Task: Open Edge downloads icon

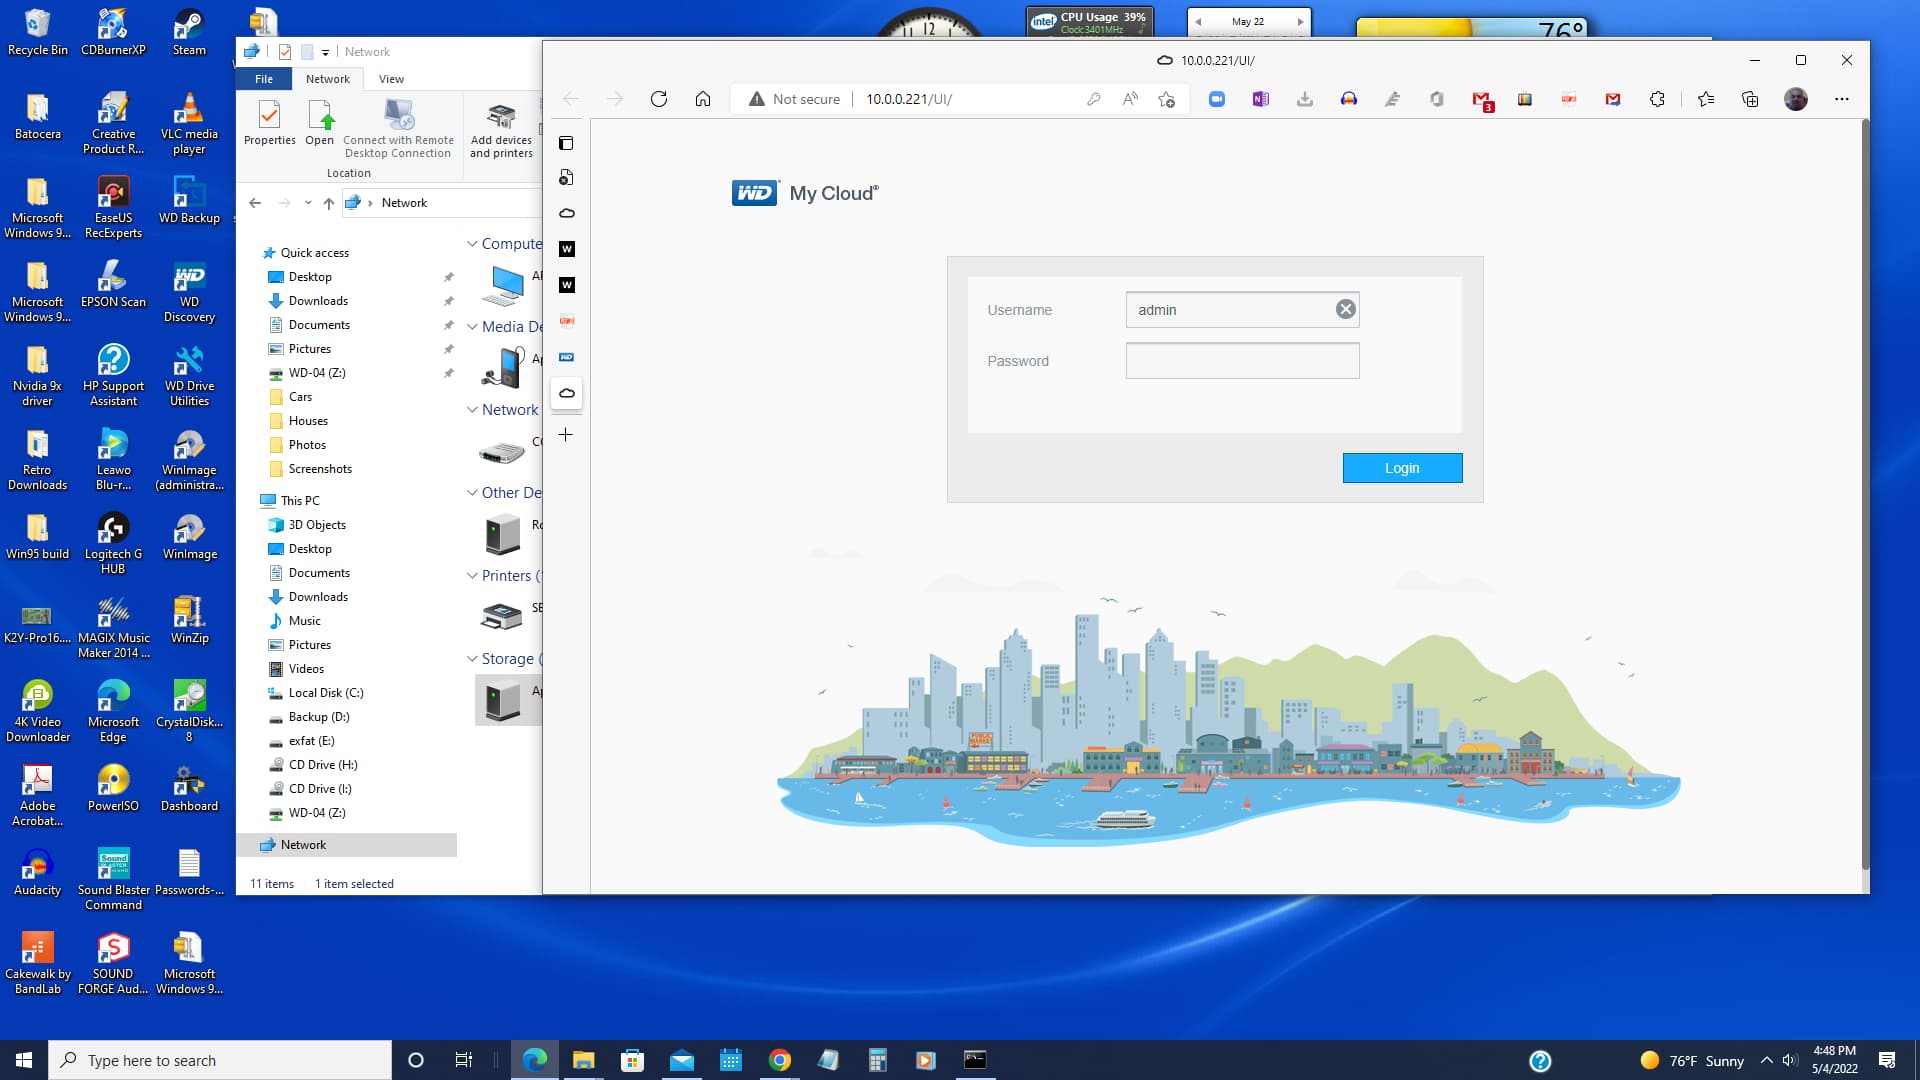Action: [1304, 99]
